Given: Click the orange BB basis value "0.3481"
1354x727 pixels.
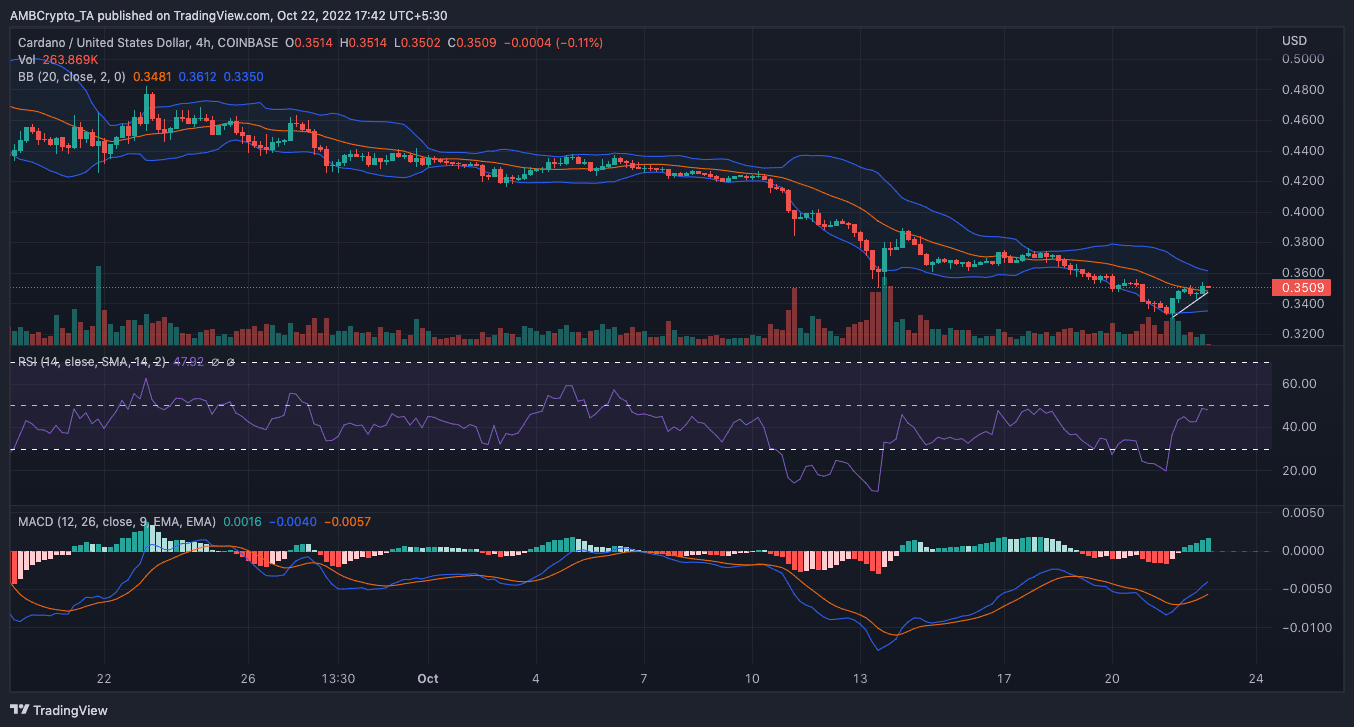Looking at the screenshot, I should coord(152,76).
